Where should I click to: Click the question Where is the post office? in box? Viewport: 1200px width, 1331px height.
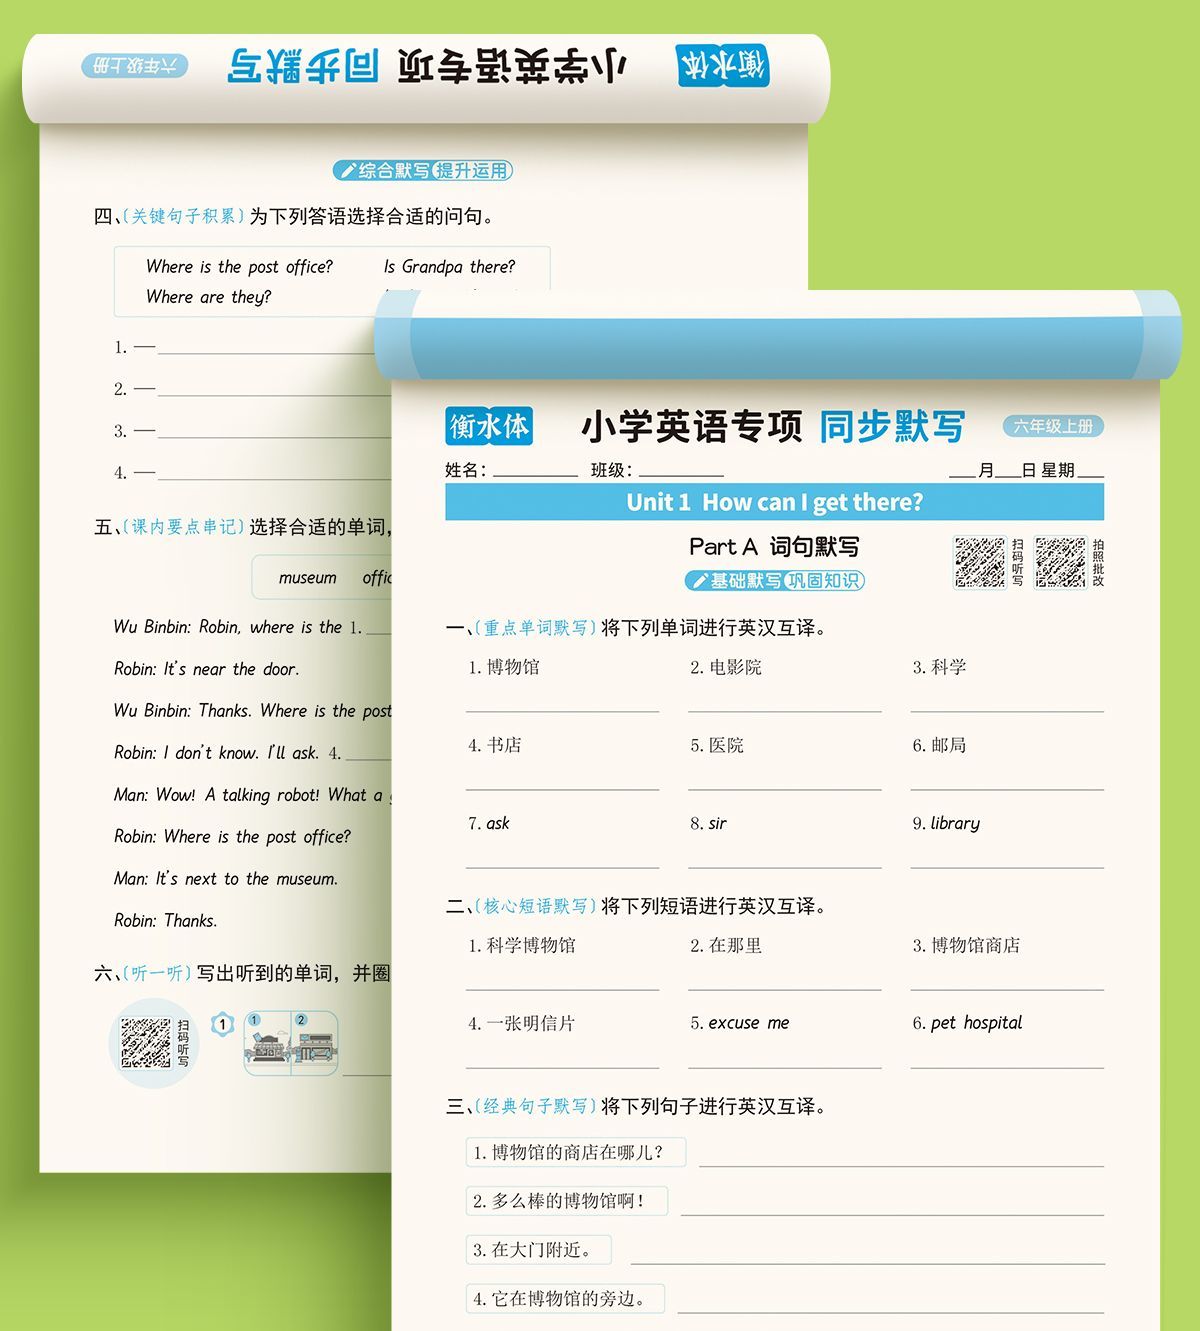[239, 267]
